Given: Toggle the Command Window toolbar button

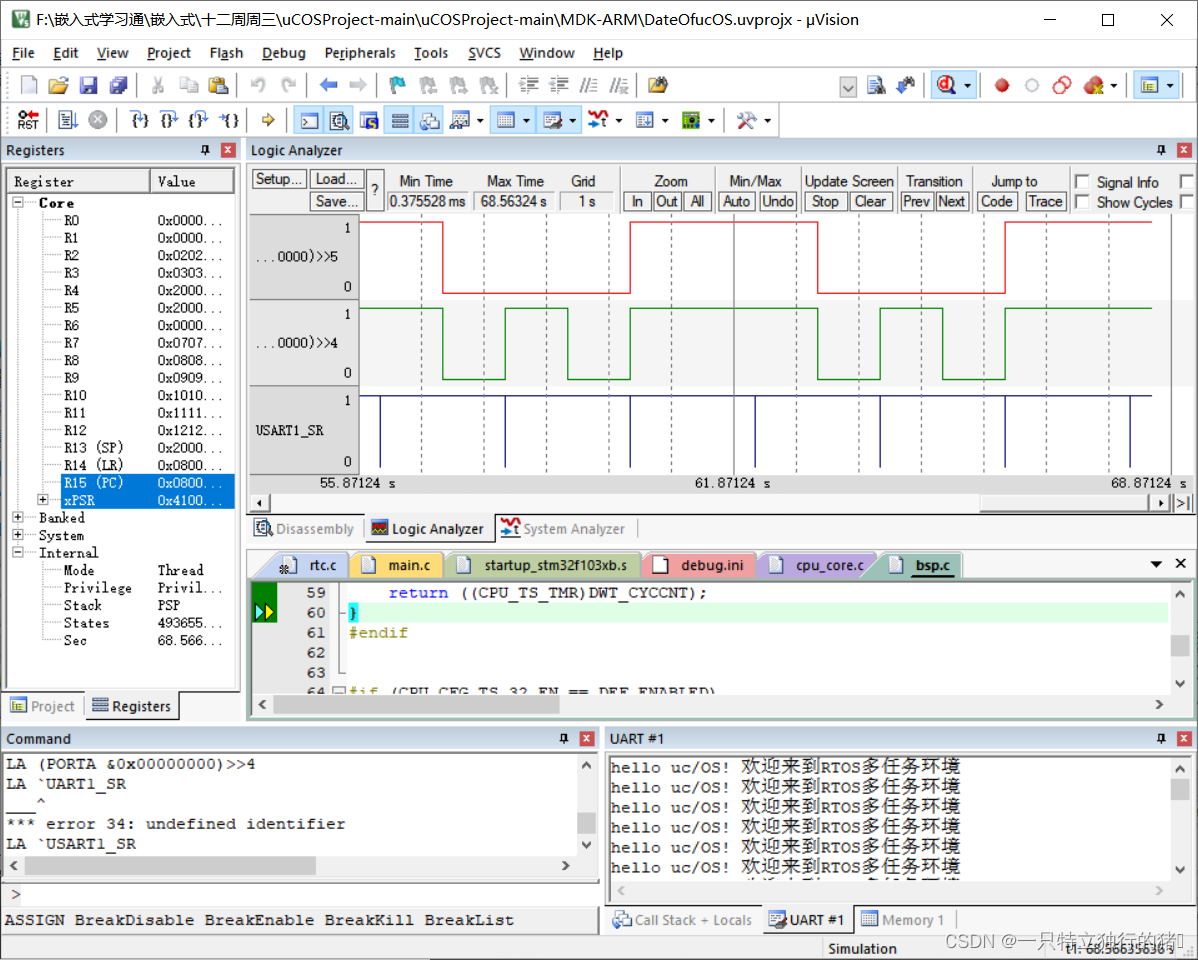Looking at the screenshot, I should tap(309, 121).
